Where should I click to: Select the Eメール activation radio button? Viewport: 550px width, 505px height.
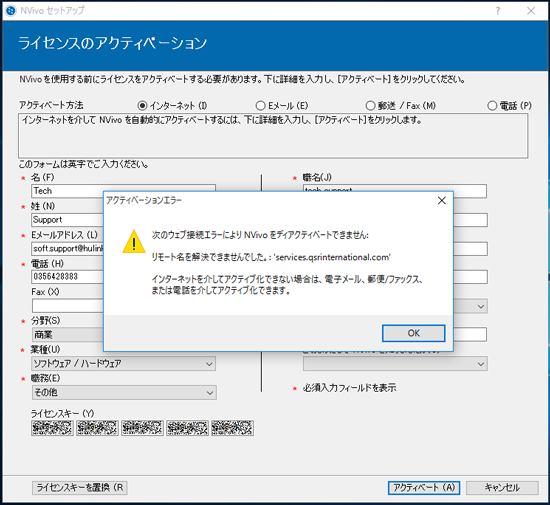(x=260, y=106)
